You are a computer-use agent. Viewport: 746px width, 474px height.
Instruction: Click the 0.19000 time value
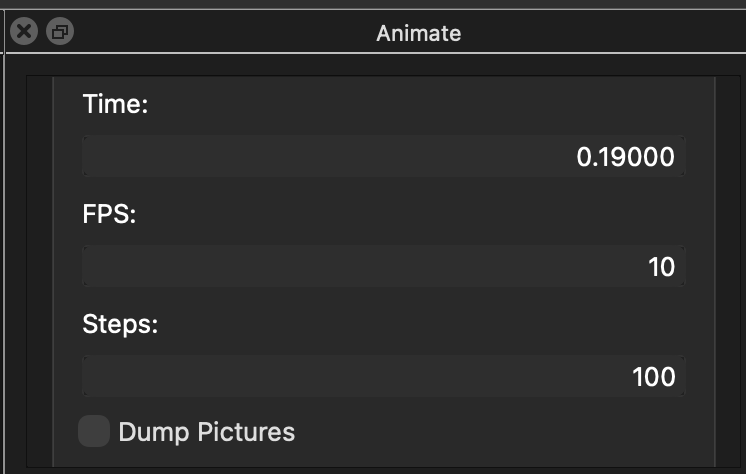(626, 157)
